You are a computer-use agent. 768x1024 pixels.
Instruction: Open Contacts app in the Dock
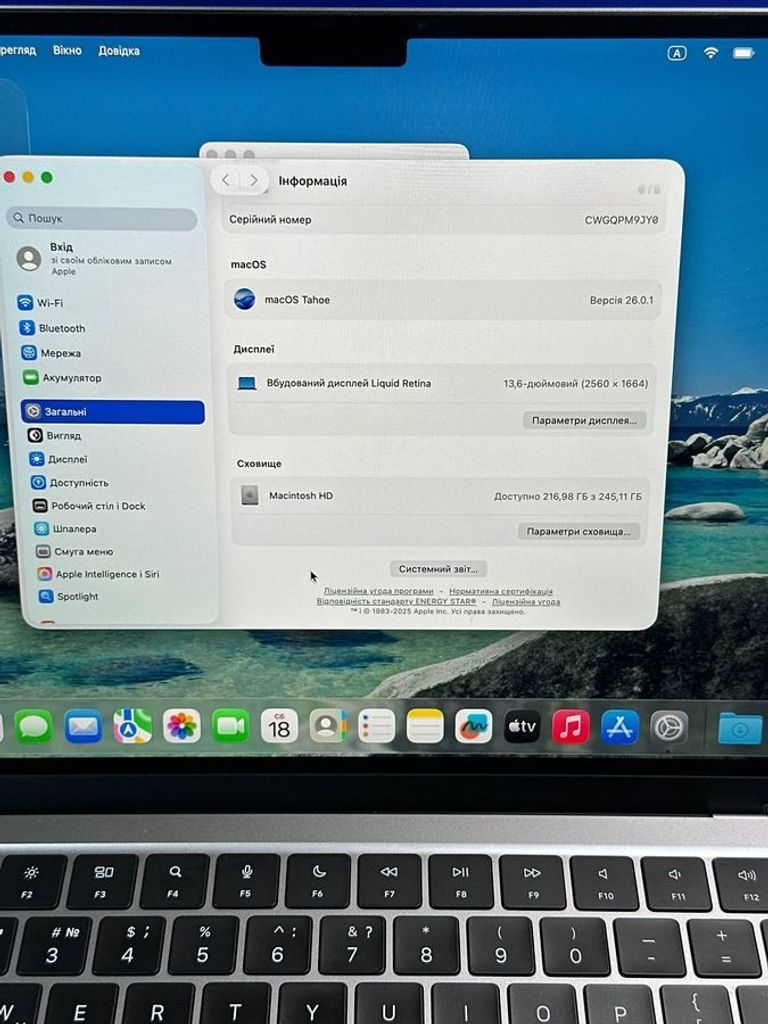point(328,726)
